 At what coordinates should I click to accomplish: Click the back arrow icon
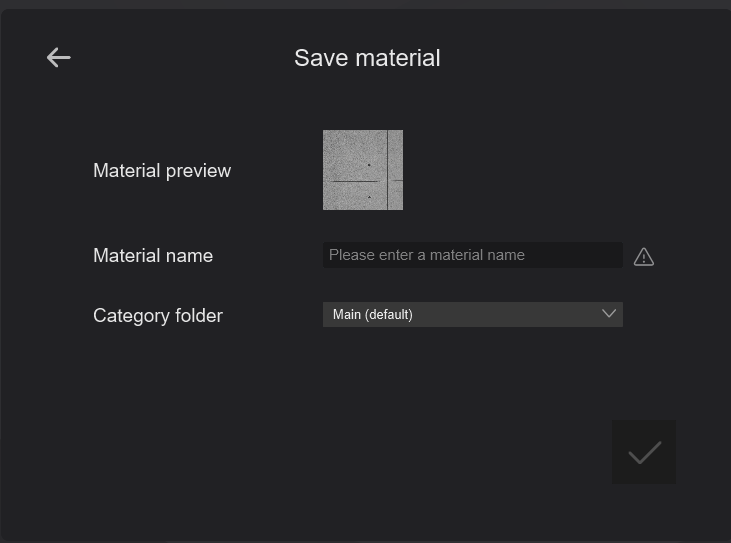pos(59,58)
